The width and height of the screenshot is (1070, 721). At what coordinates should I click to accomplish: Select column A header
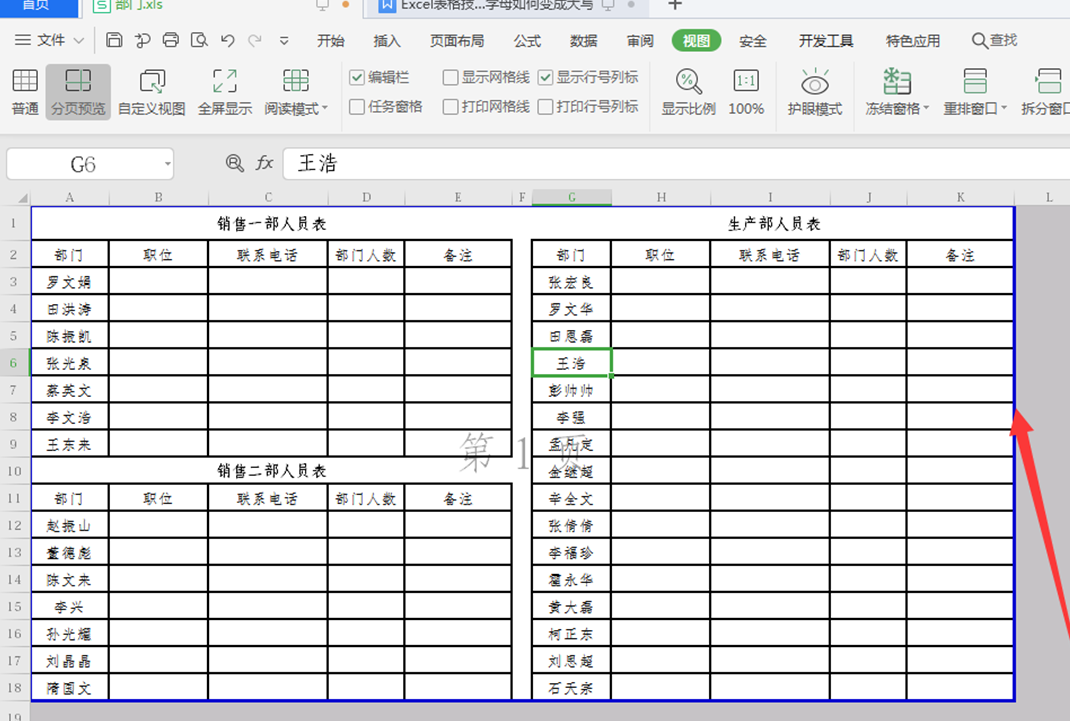[70, 198]
